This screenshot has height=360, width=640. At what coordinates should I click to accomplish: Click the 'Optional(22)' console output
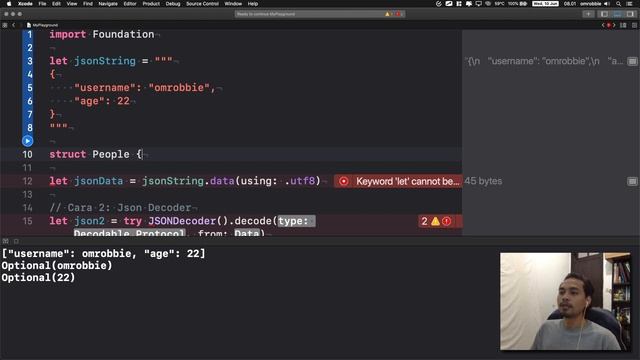(x=38, y=278)
